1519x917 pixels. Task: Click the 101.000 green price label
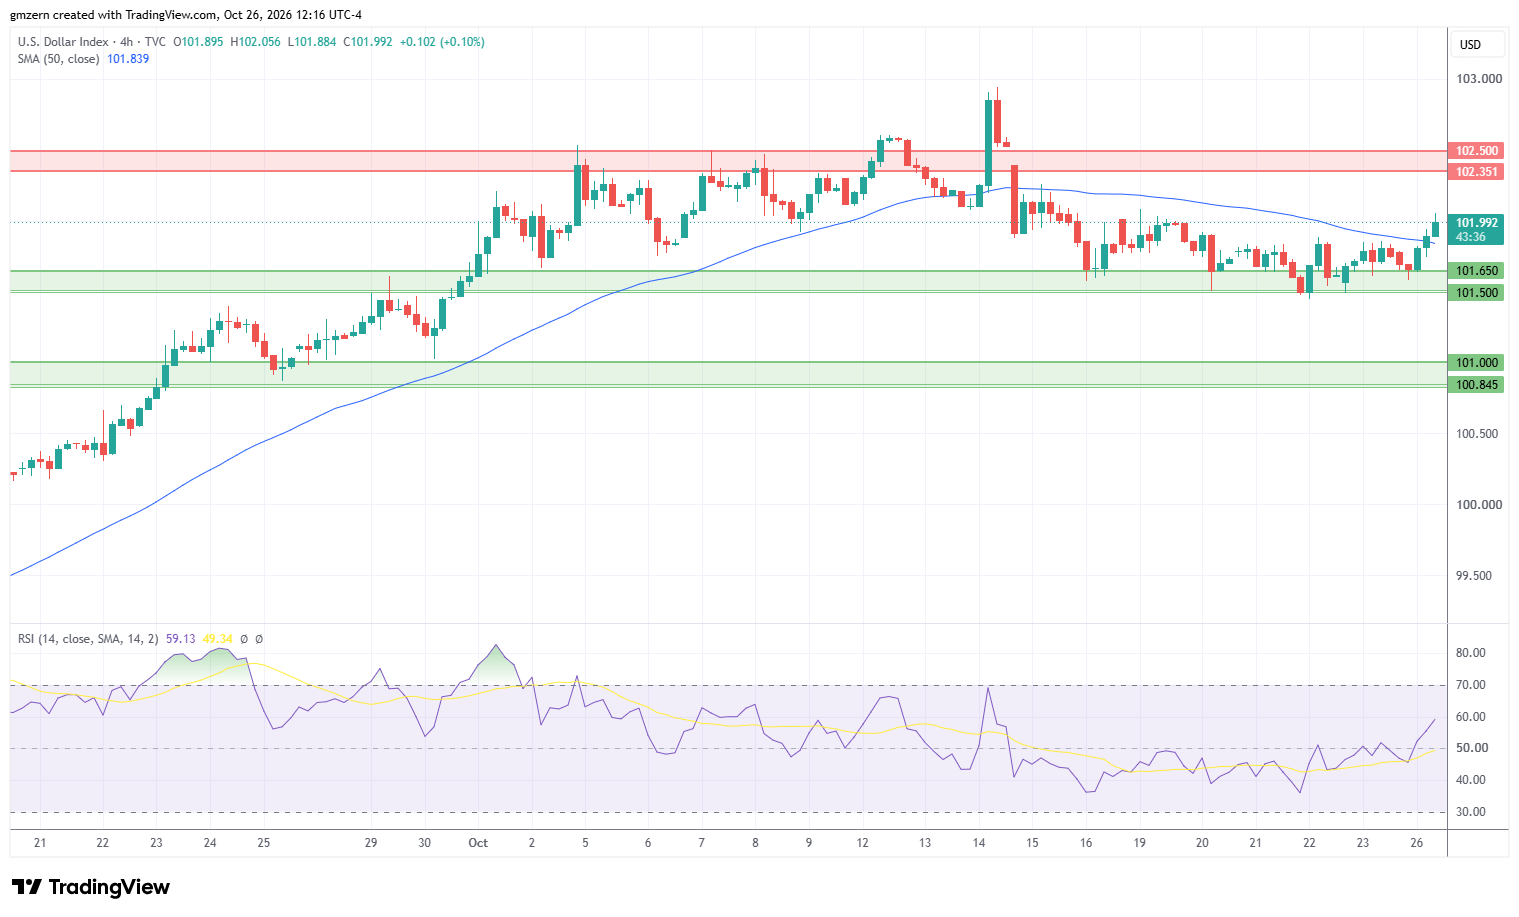click(x=1476, y=363)
